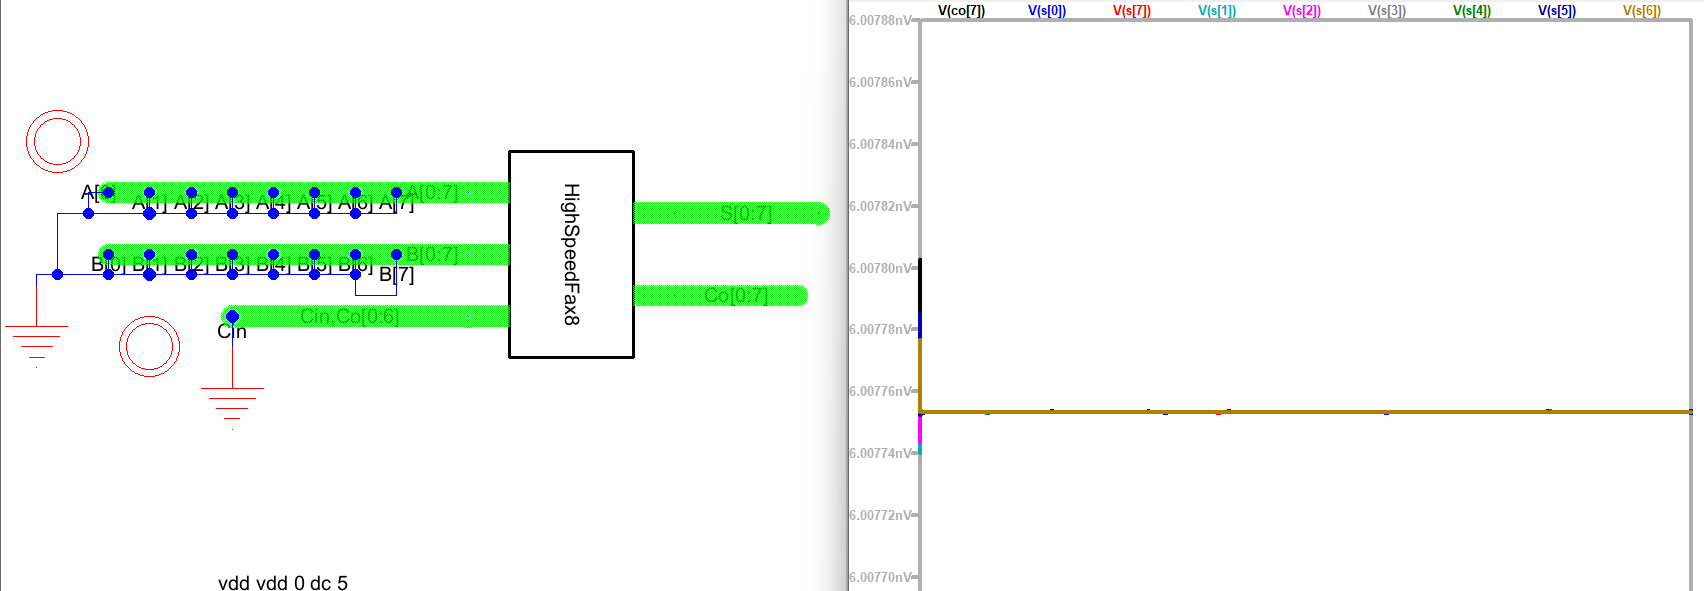Select the A[7] wire label

pyautogui.click(x=396, y=203)
